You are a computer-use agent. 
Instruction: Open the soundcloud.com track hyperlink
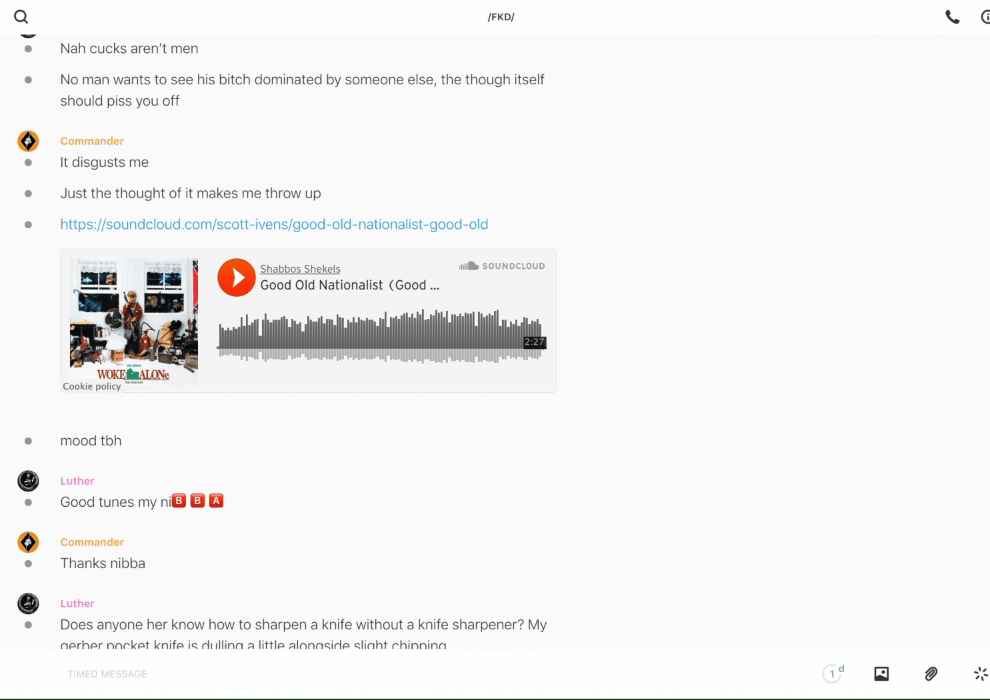pos(274,224)
